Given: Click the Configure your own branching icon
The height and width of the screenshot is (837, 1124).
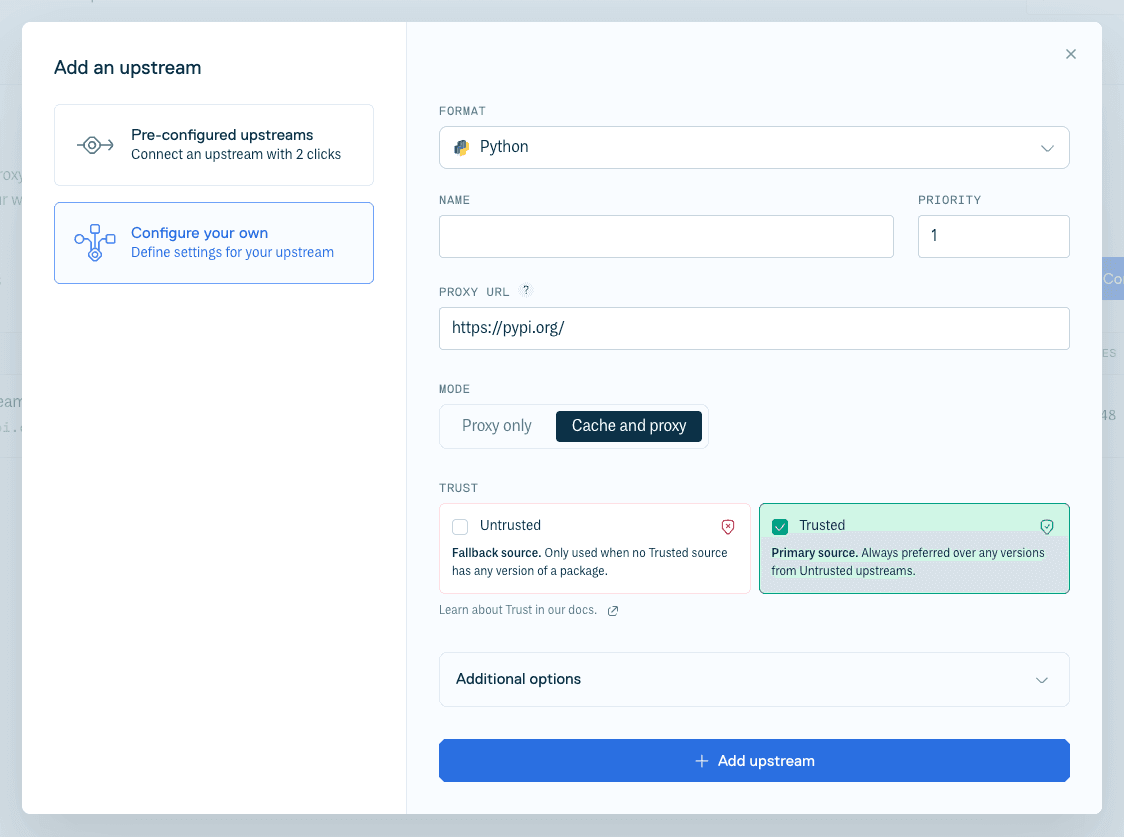Looking at the screenshot, I should click(95, 243).
